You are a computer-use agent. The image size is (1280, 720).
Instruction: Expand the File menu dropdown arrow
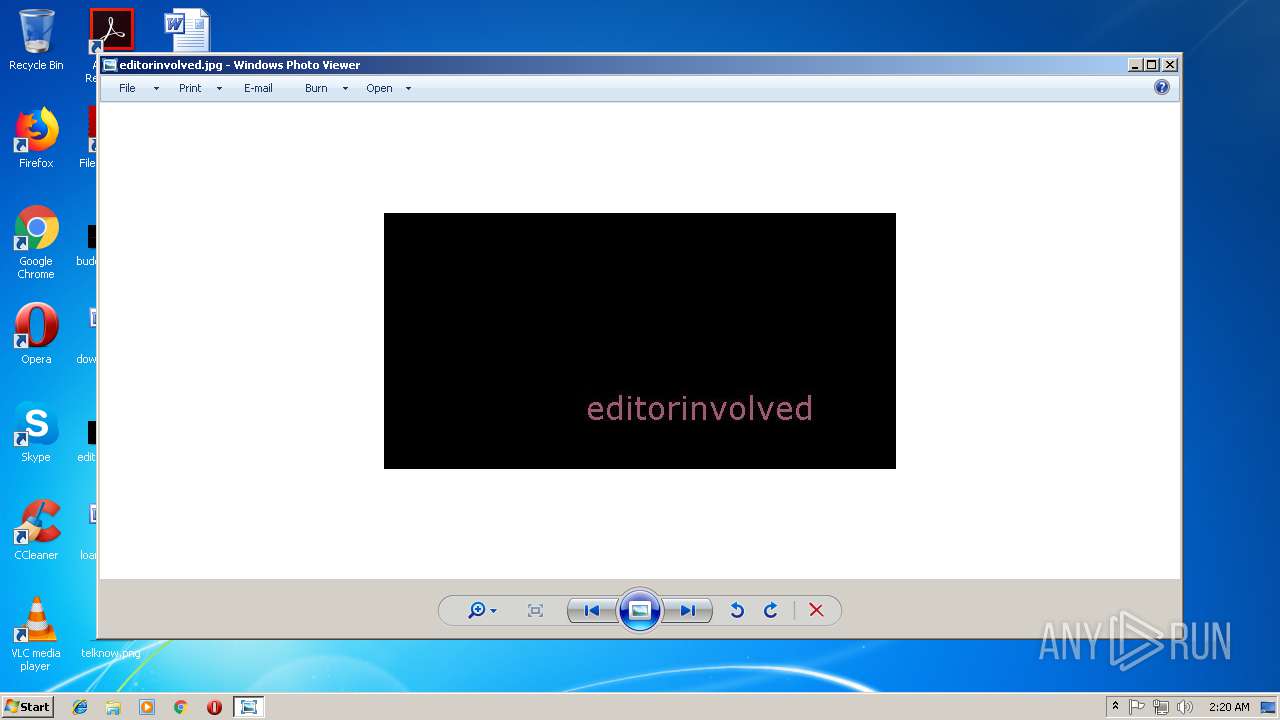click(x=156, y=89)
